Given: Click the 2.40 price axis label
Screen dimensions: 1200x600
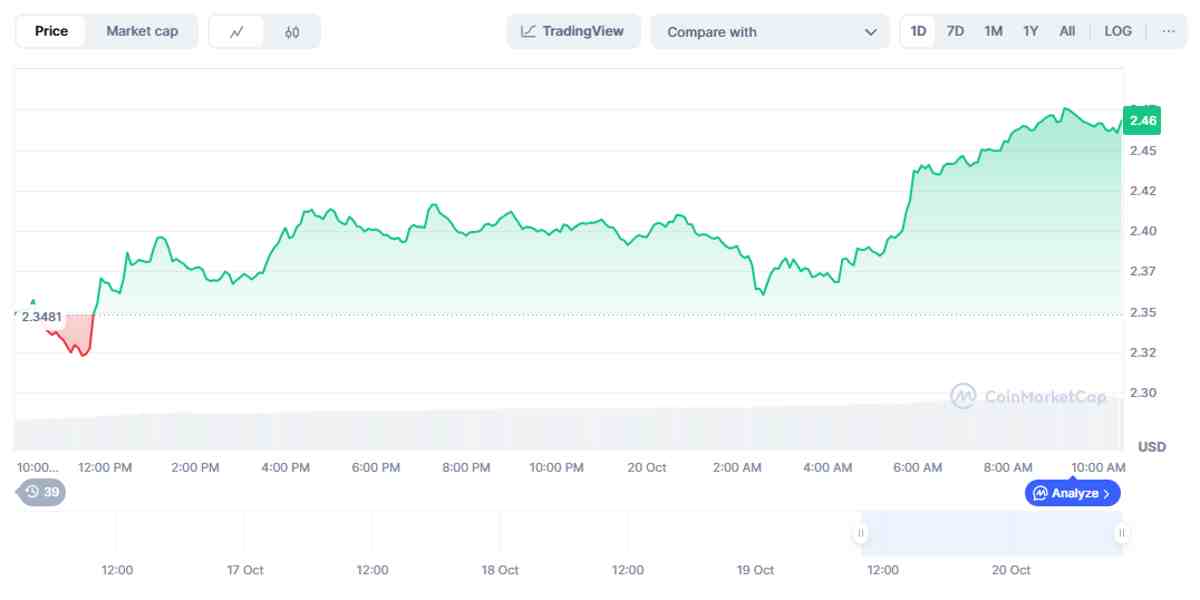Looking at the screenshot, I should pos(1142,231).
